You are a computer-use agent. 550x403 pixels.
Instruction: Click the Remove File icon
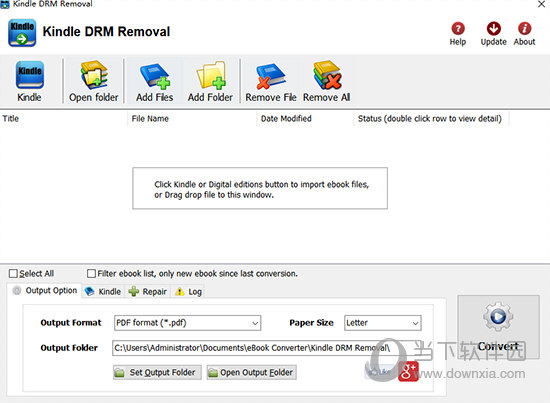pos(270,76)
